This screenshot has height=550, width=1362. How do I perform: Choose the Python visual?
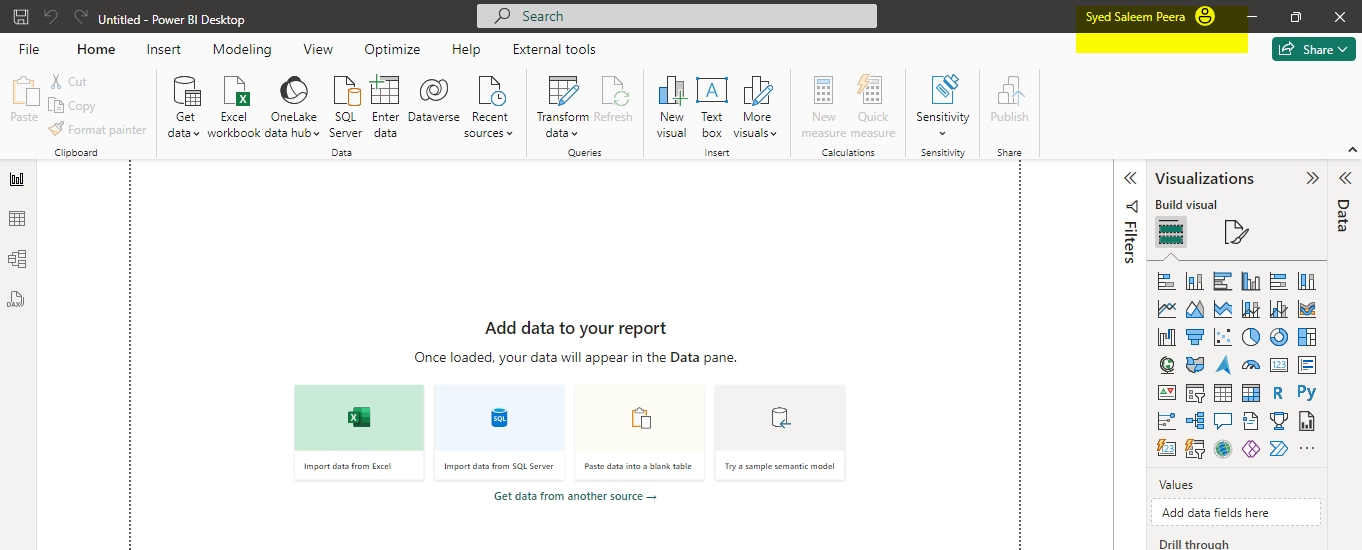click(x=1306, y=393)
